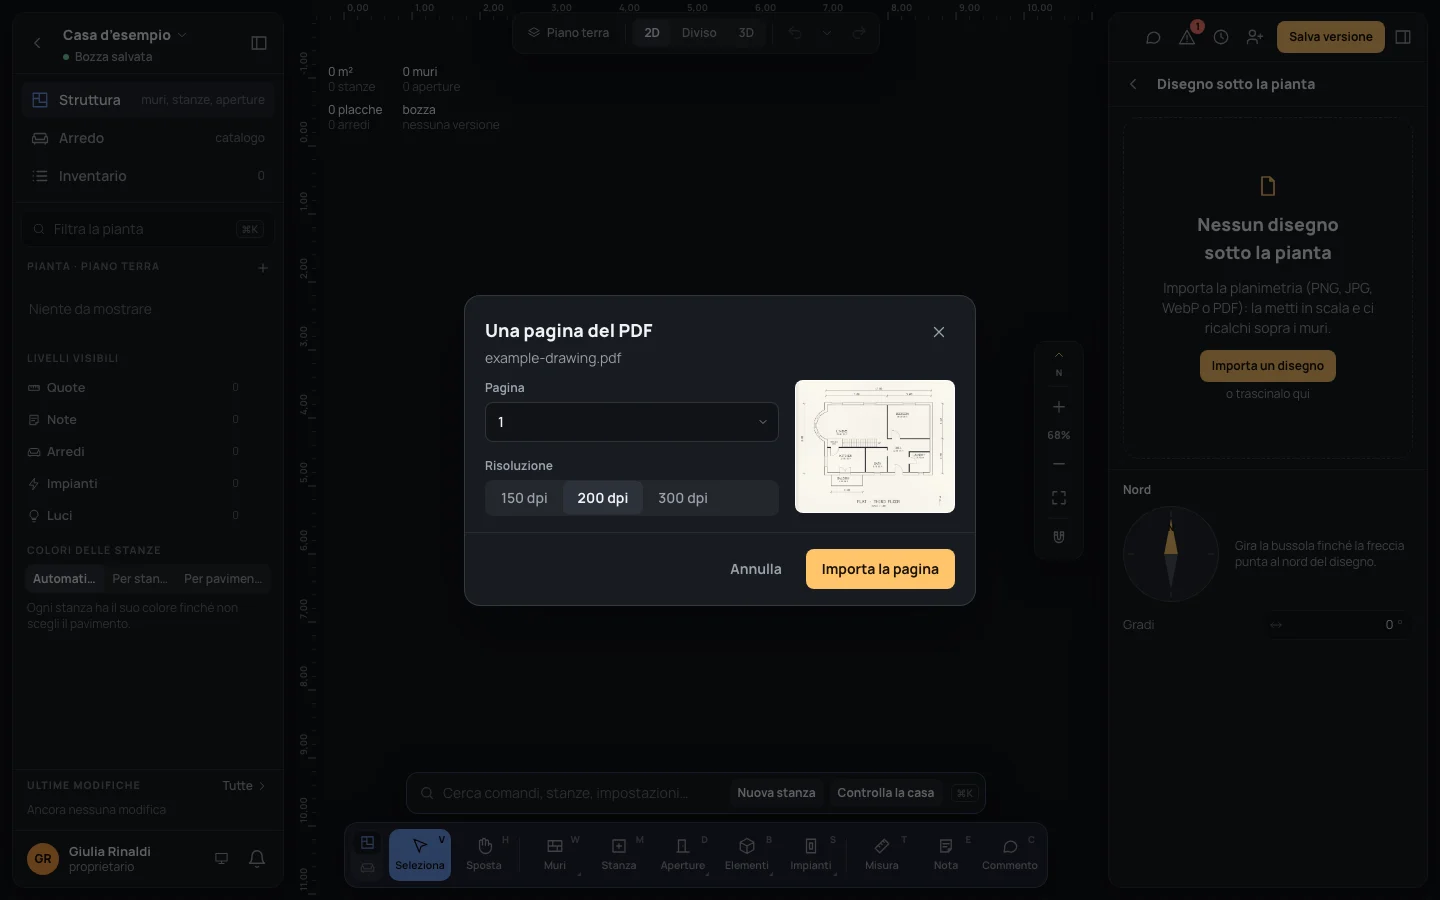Open the warning alerts icon
The image size is (1440, 900).
pos(1187,37)
